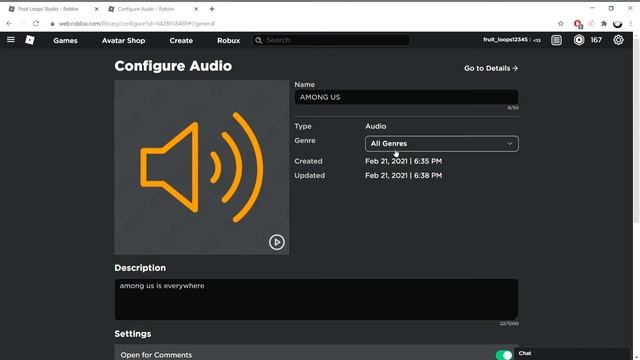This screenshot has width=640, height=360.
Task: Click the Roblox logo home icon
Action: click(x=30, y=40)
